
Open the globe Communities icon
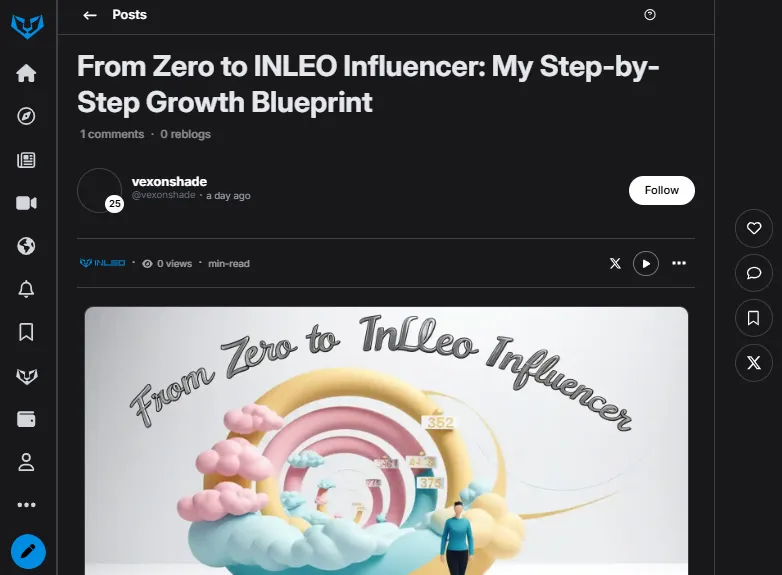tap(26, 246)
